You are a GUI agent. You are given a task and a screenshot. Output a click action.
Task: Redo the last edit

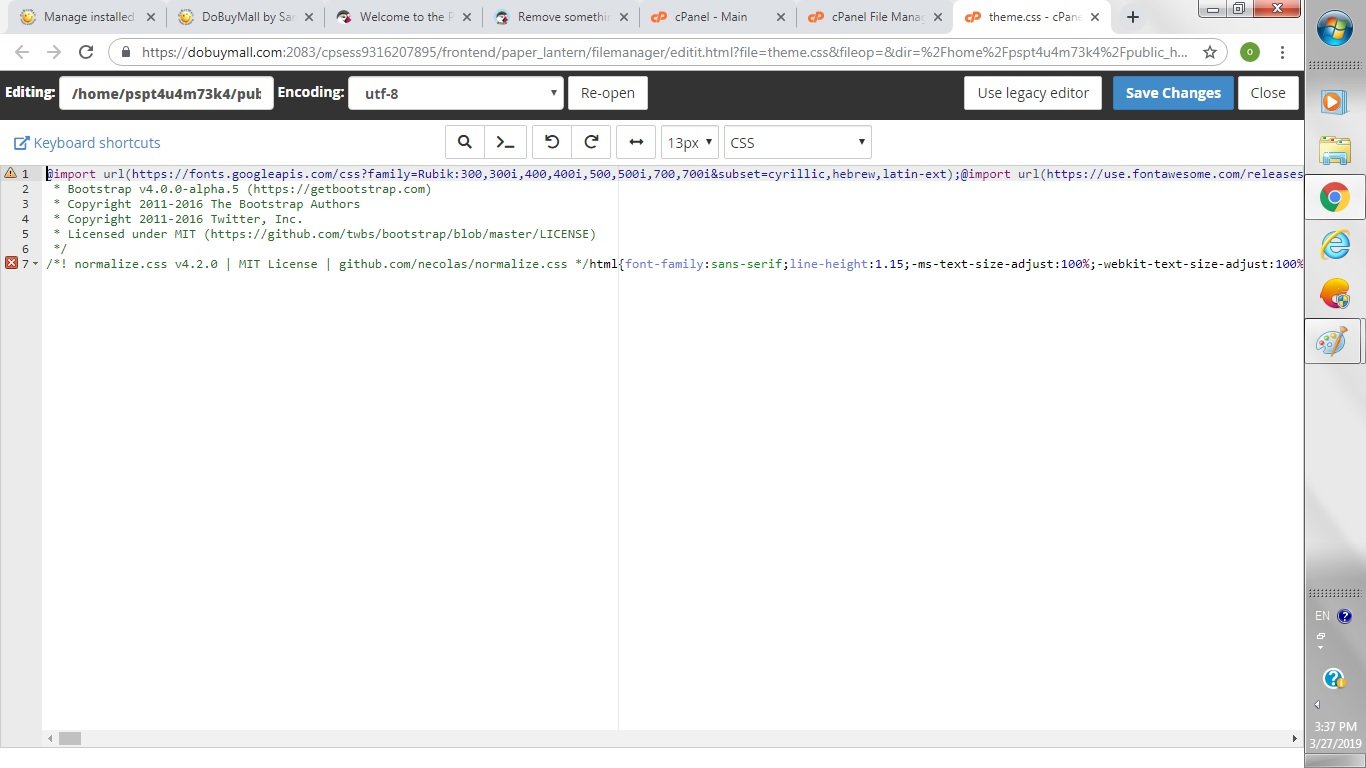591,142
